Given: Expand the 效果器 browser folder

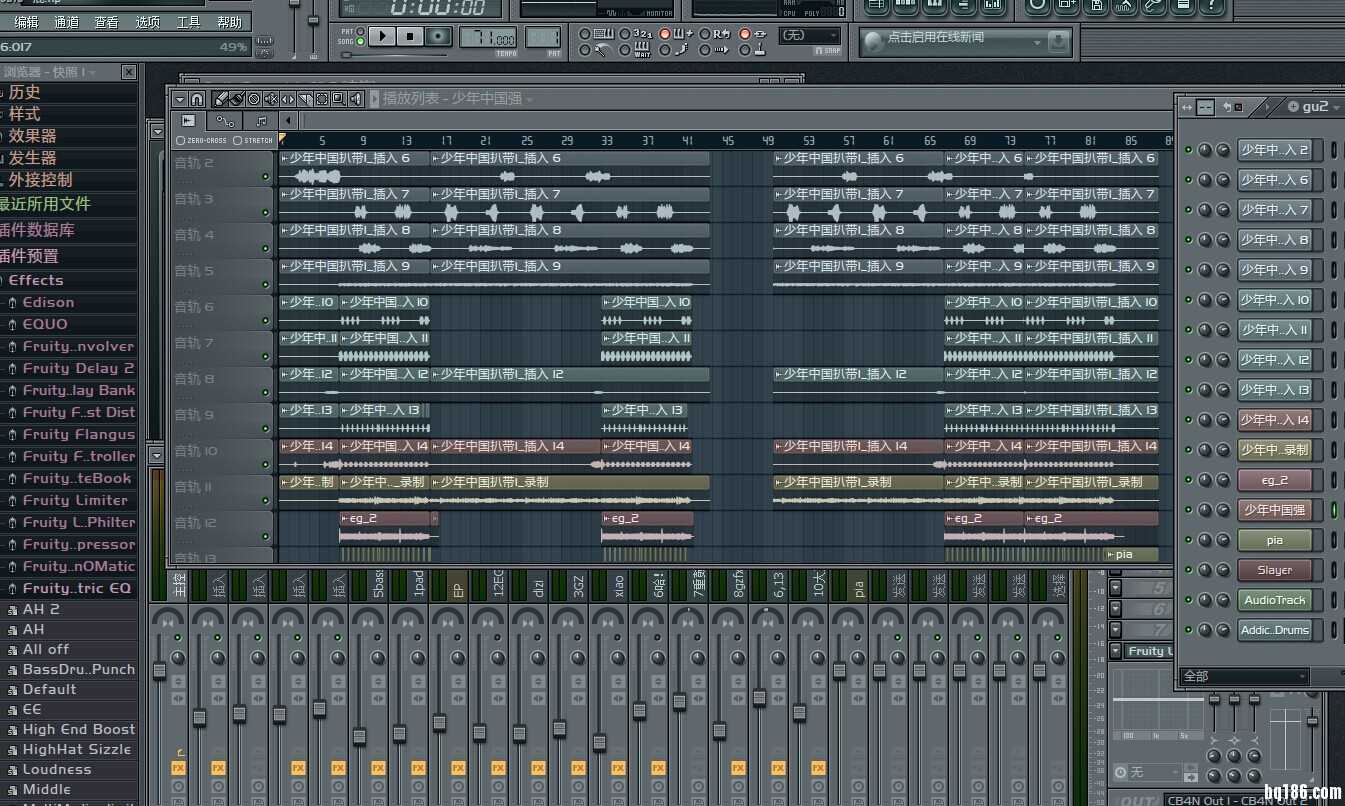Looking at the screenshot, I should [x=32, y=135].
